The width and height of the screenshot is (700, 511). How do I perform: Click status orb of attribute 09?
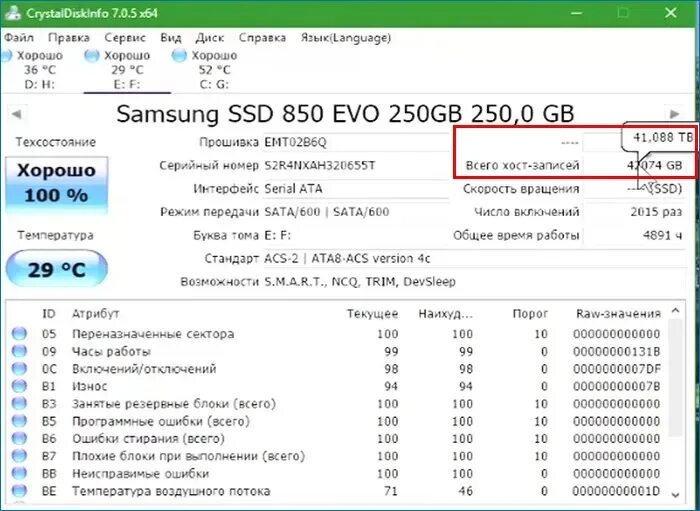click(19, 351)
